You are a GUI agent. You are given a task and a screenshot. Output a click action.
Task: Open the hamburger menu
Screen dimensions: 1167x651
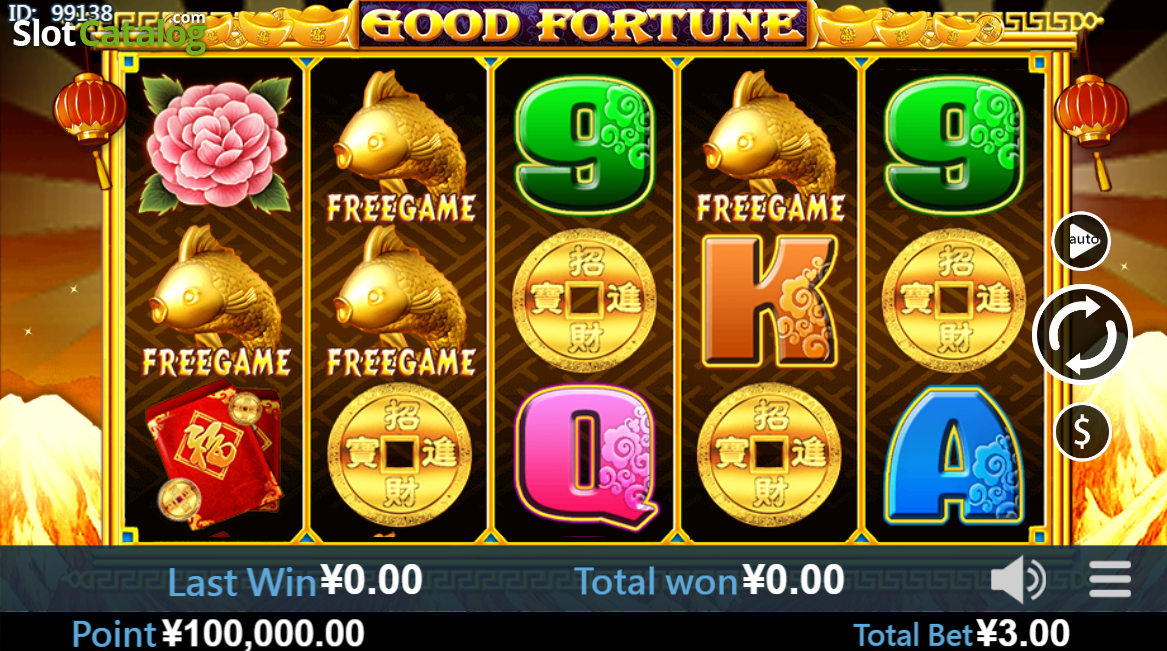coord(1110,579)
